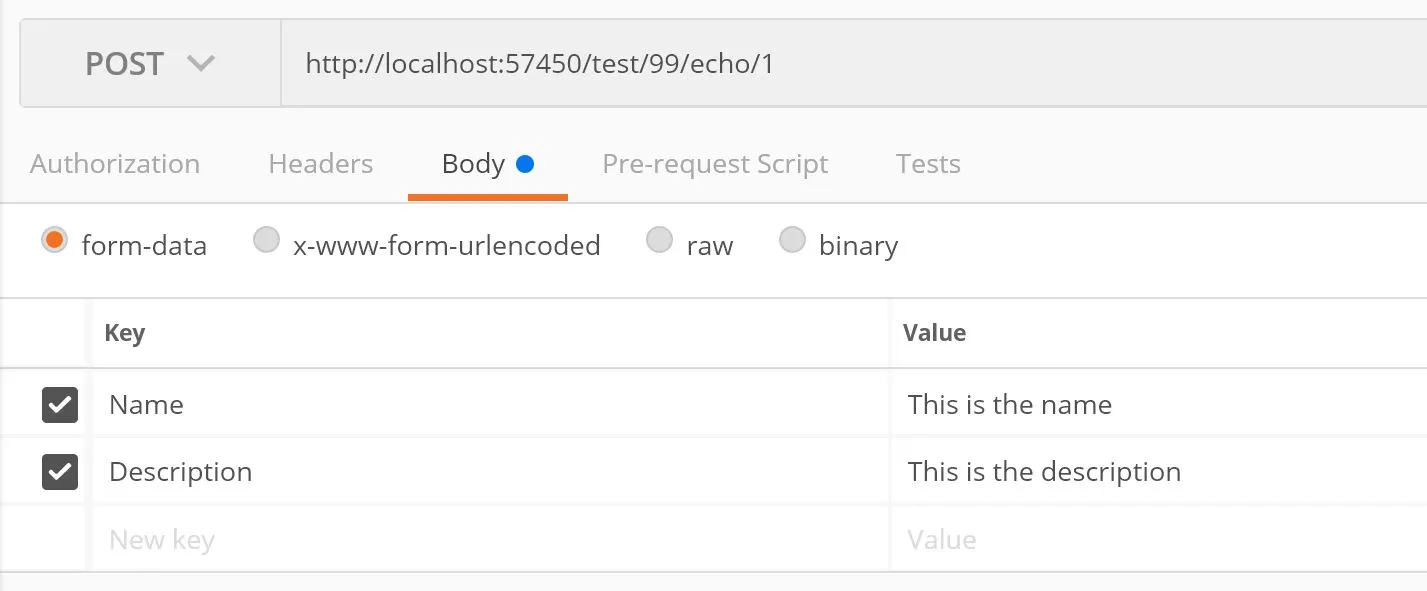The width and height of the screenshot is (1427, 591).
Task: Choose the x-www-form-urlencoded option
Action: click(266, 241)
